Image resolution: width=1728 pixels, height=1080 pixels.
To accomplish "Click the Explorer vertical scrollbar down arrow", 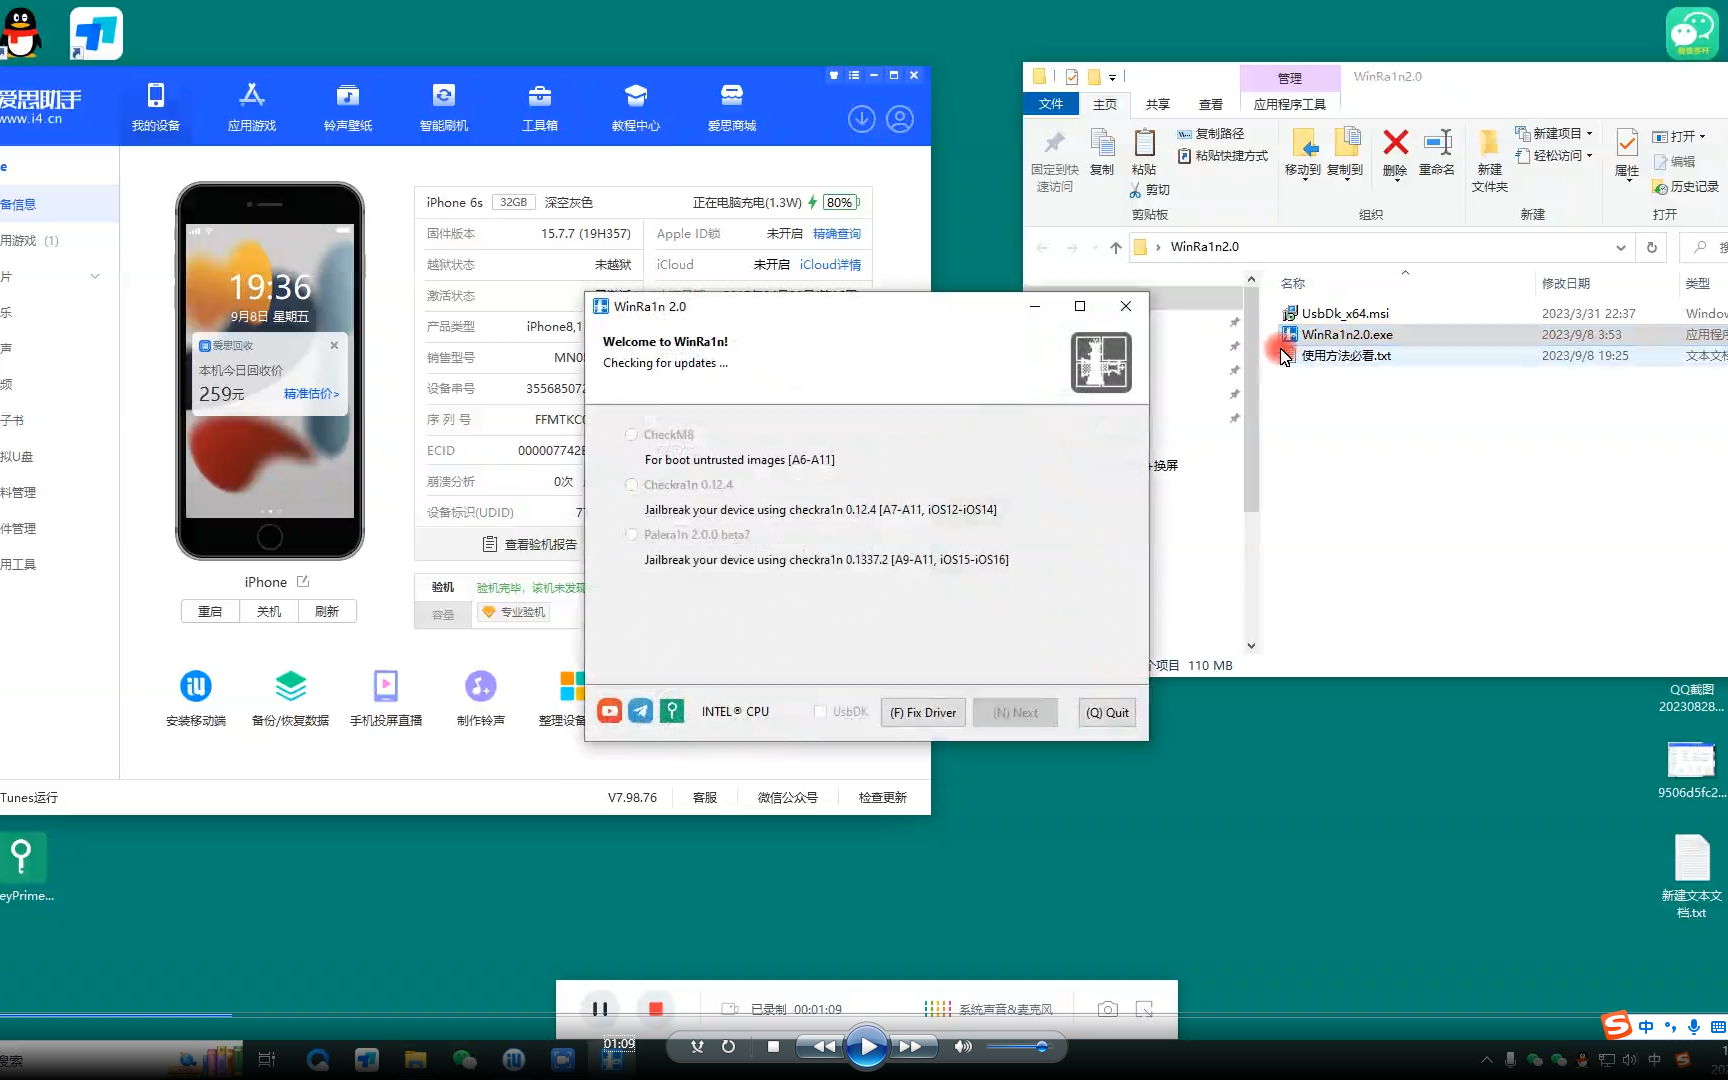I will coord(1251,646).
